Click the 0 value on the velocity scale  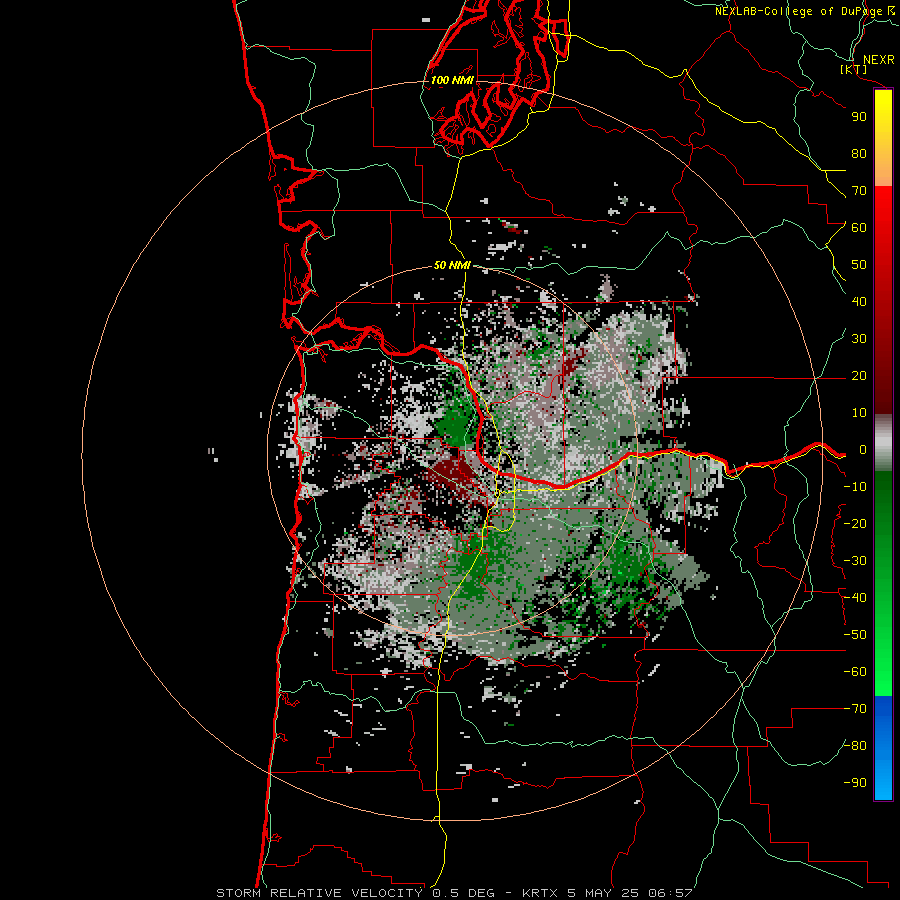coord(863,450)
